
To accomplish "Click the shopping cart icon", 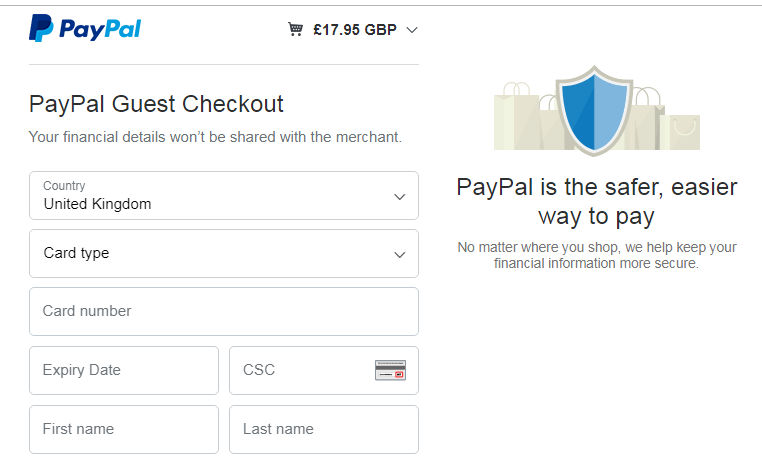I will [x=295, y=29].
